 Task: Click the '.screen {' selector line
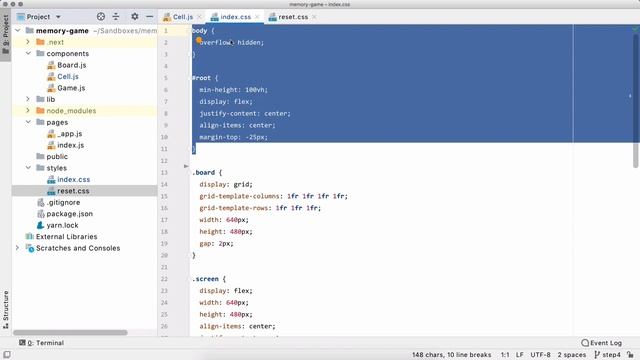(x=209, y=279)
